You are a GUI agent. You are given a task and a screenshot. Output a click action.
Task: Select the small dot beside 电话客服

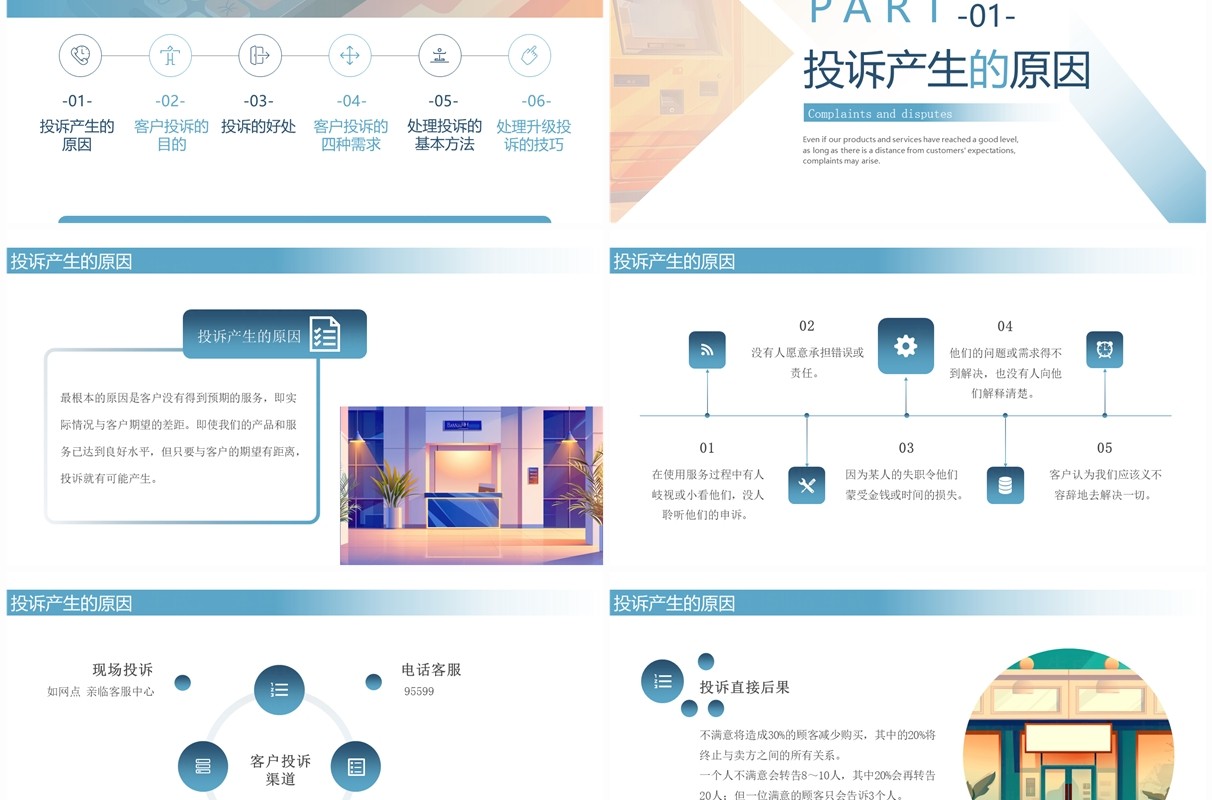pos(373,682)
